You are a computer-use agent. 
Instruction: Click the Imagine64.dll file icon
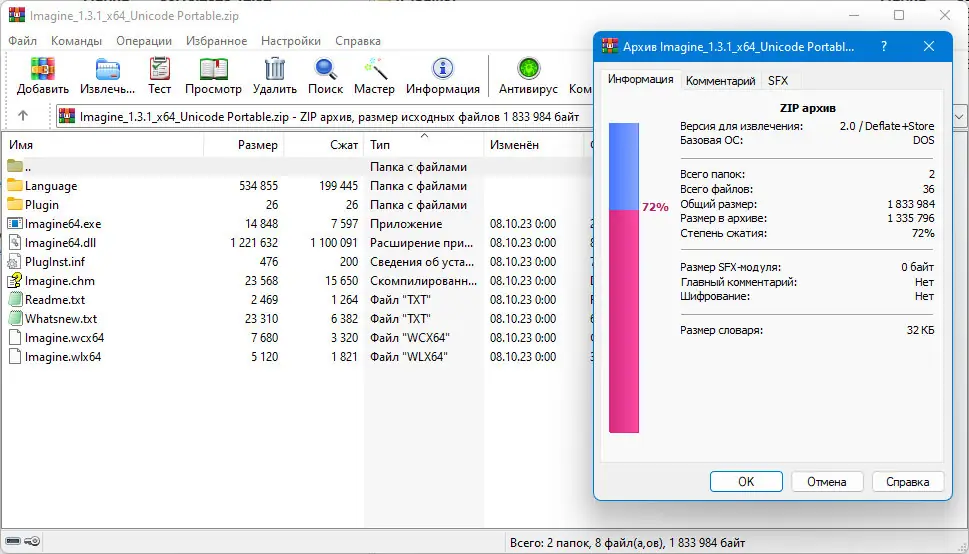(15, 243)
